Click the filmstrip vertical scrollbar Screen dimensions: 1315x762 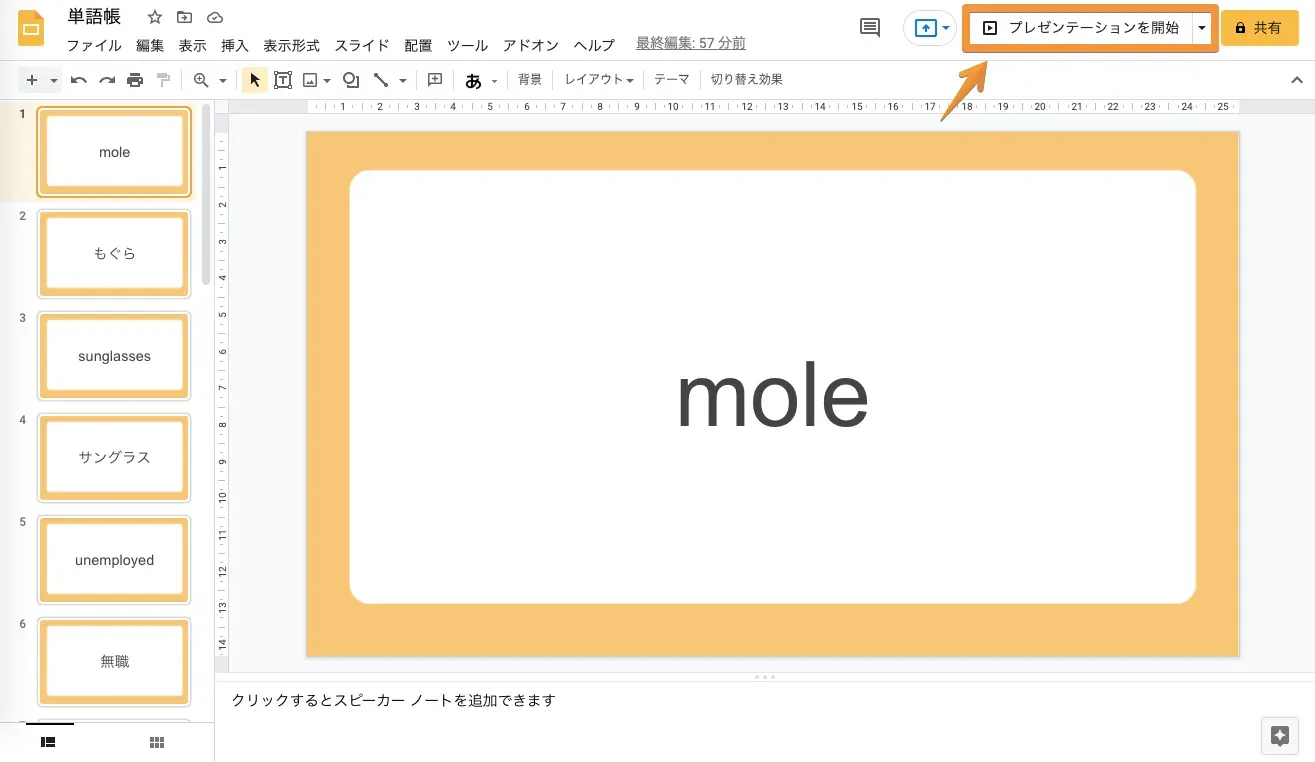coord(206,195)
